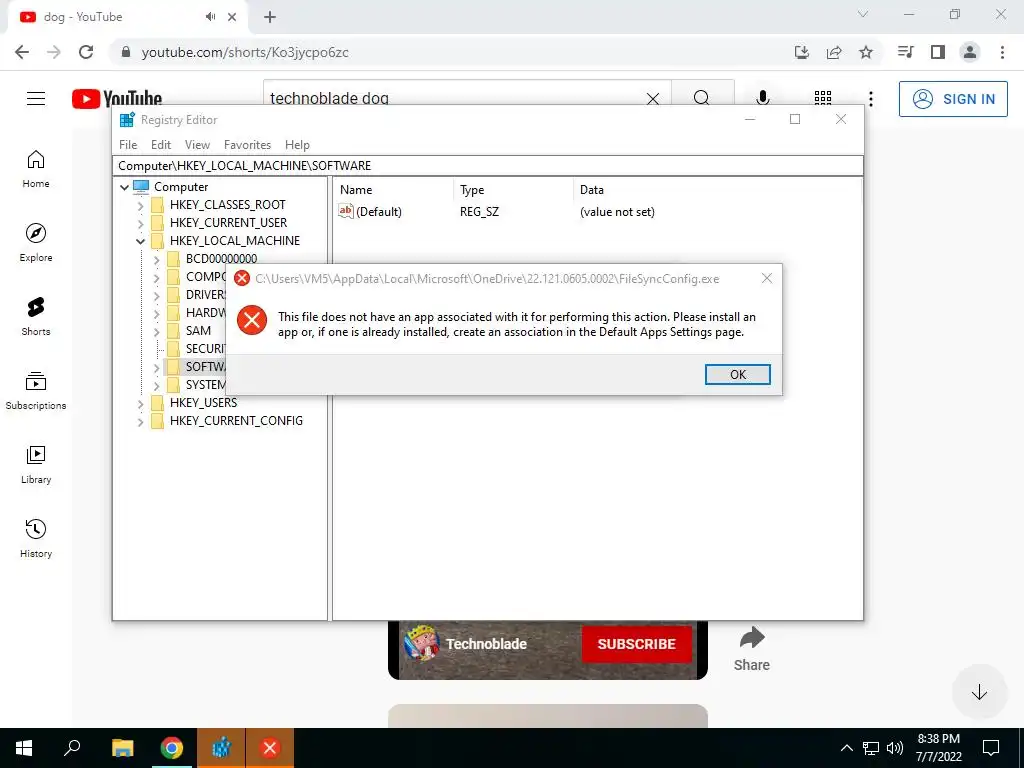This screenshot has height=768, width=1024.
Task: Go back in Chrome
Action: pos(22,52)
